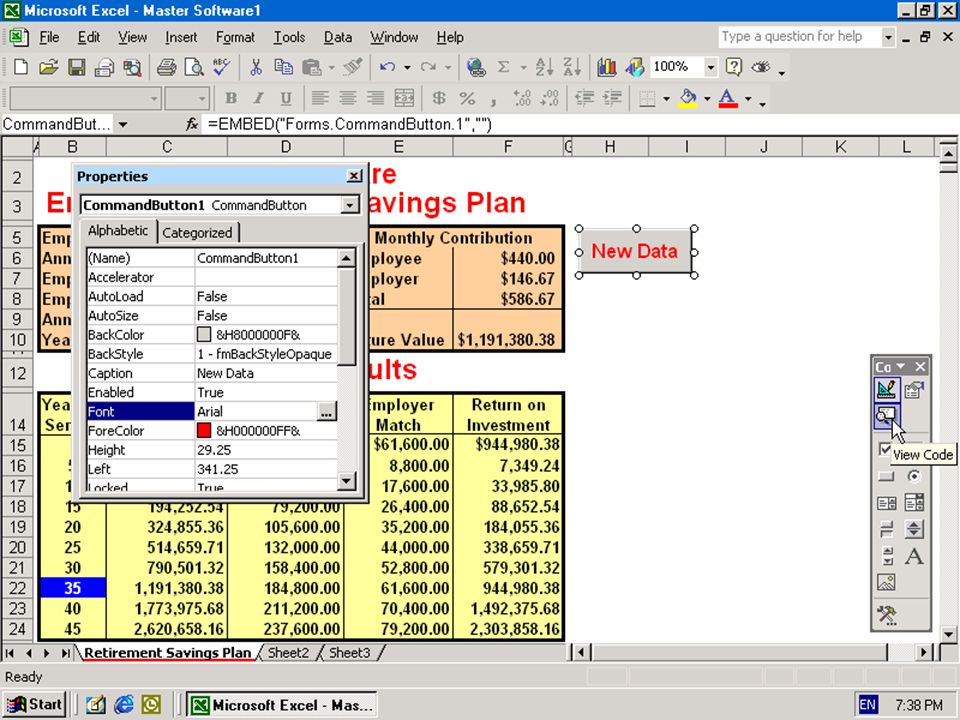960x720 pixels.
Task: Click the New Data command button
Action: 635,251
